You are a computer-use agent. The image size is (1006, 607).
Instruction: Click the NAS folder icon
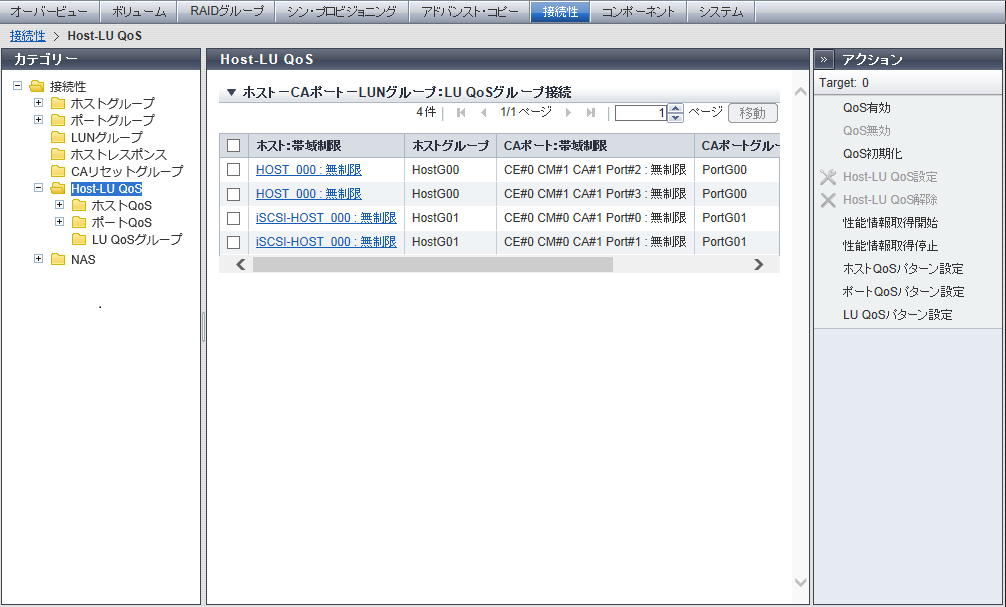pos(58,260)
